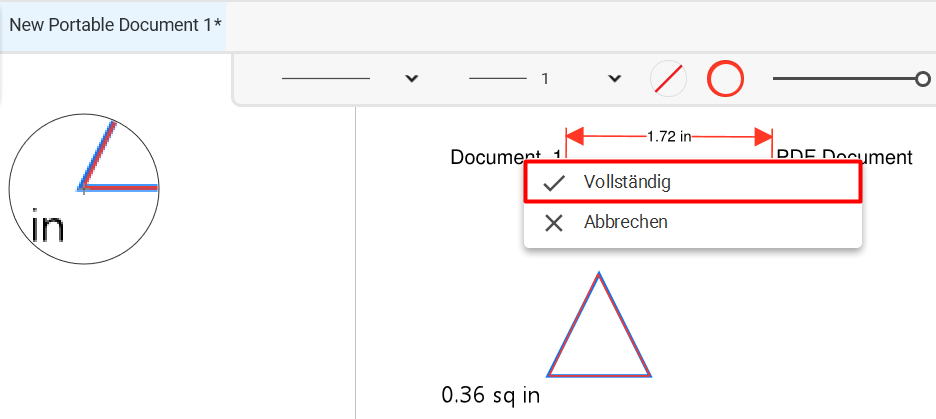Click the X icon beside Abbrechen
Image resolution: width=936 pixels, height=419 pixels.
pyautogui.click(x=554, y=223)
